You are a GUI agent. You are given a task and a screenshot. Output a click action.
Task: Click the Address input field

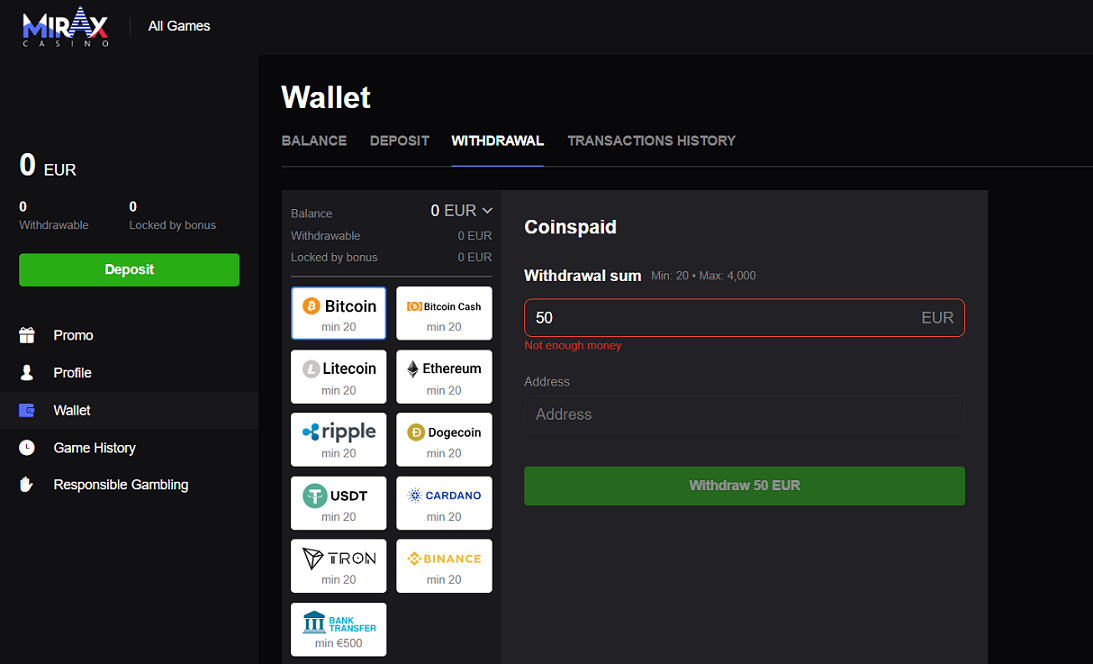(x=744, y=415)
